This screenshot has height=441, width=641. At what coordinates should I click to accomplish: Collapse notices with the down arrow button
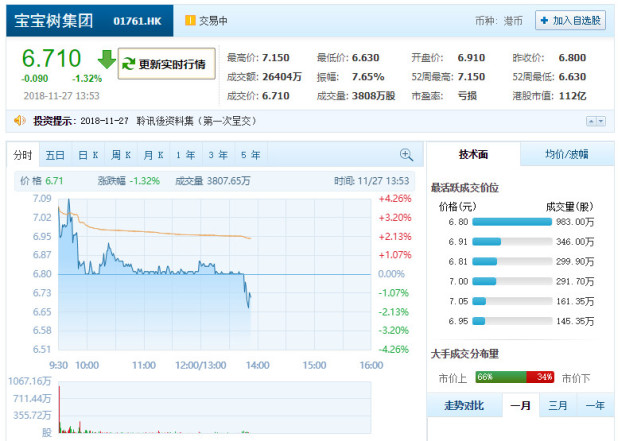(601, 121)
